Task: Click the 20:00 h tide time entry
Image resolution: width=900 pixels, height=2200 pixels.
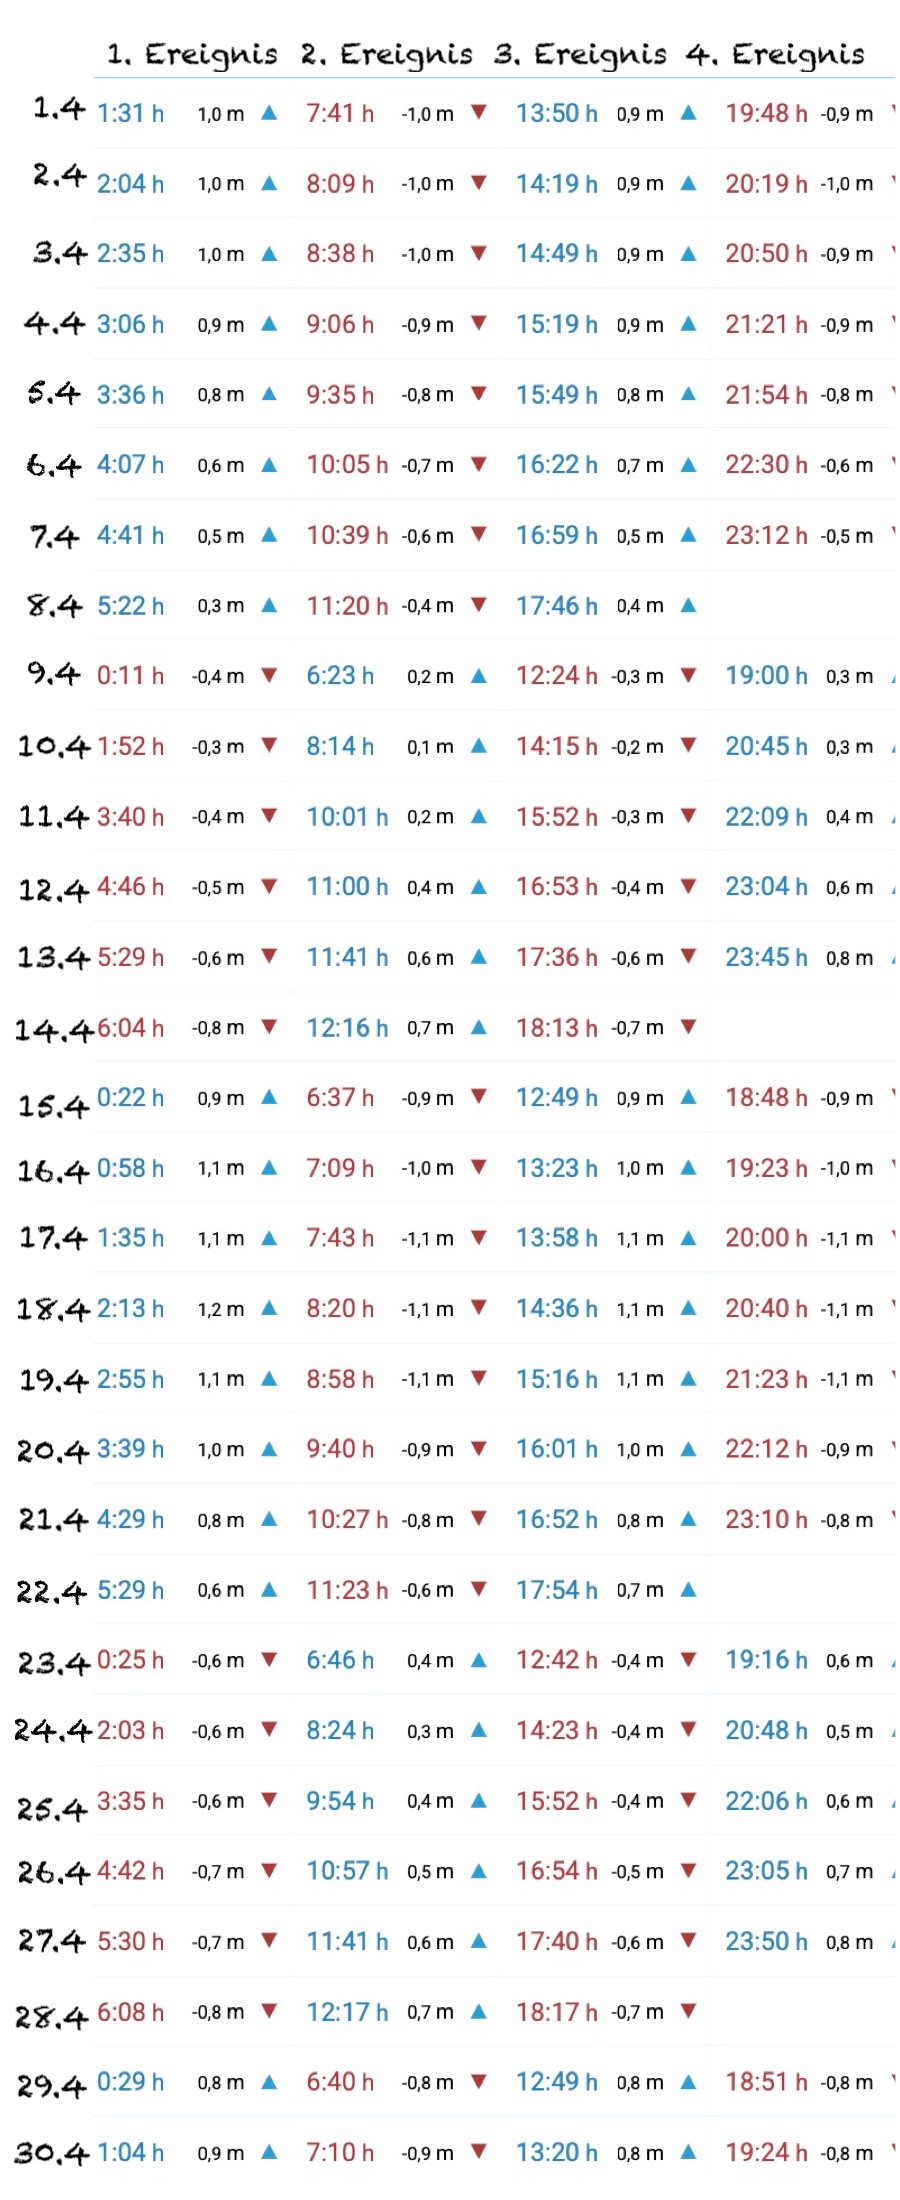Action: click(766, 1238)
